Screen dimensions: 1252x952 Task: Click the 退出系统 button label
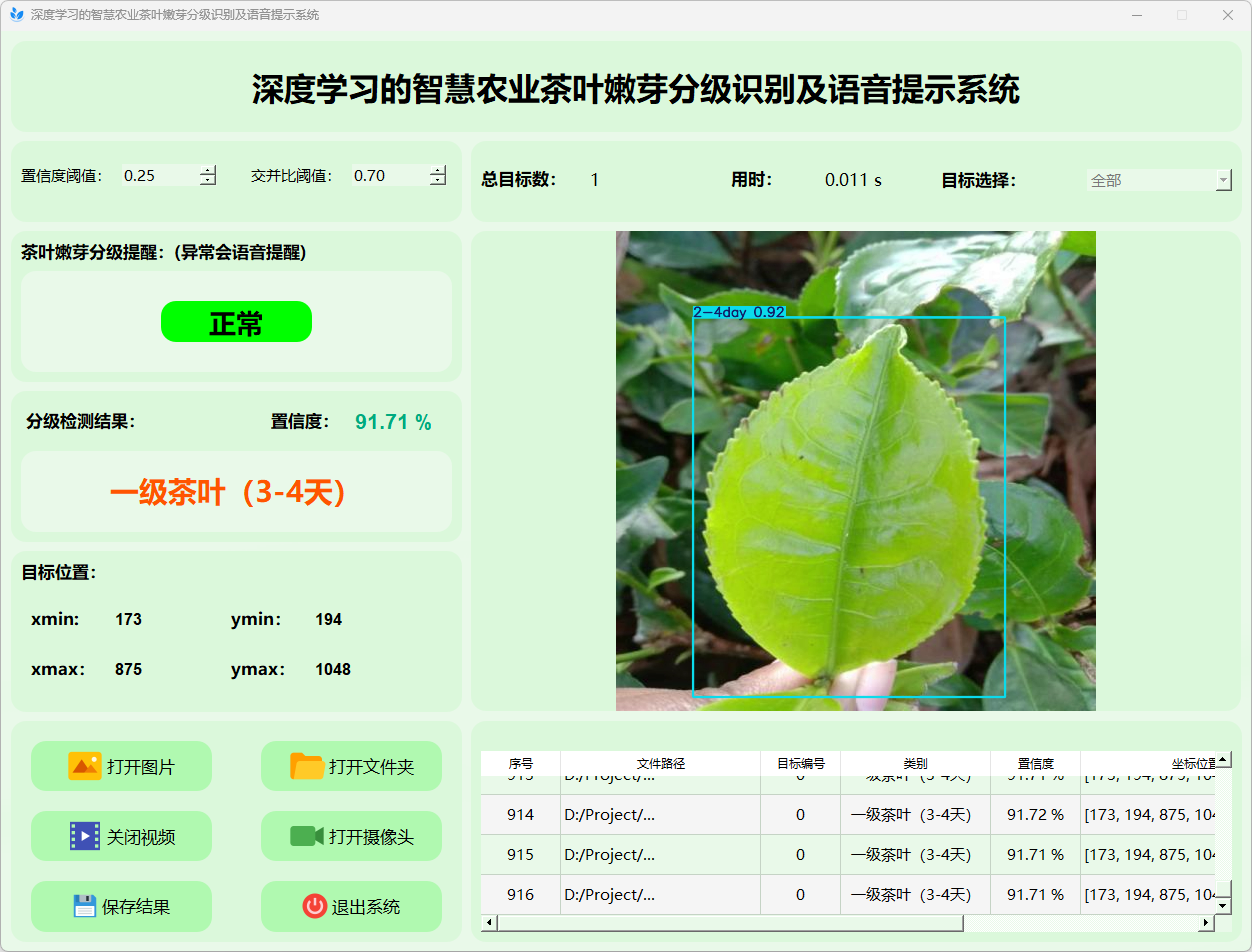coord(365,907)
